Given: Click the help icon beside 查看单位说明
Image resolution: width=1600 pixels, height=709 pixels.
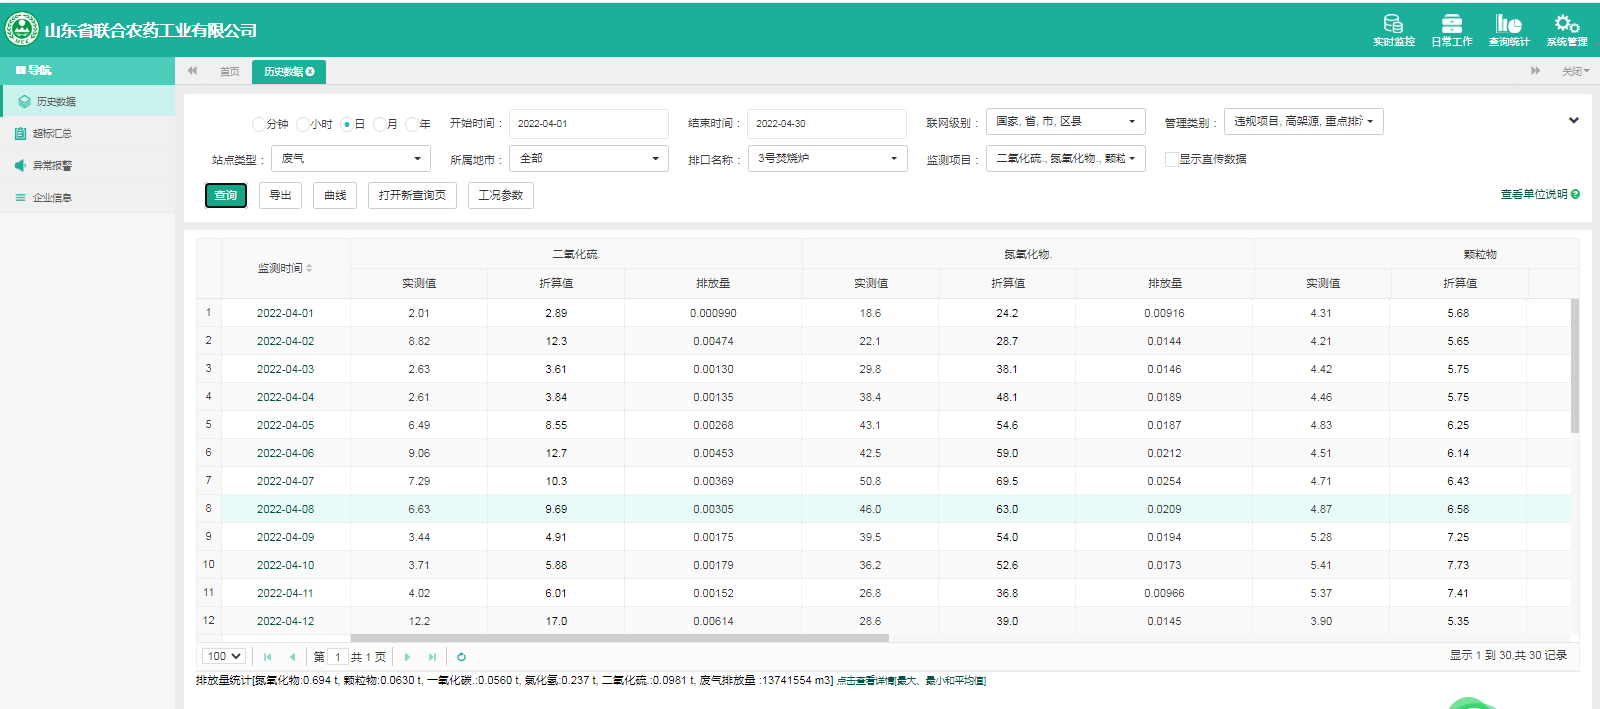Looking at the screenshot, I should (x=1575, y=194).
